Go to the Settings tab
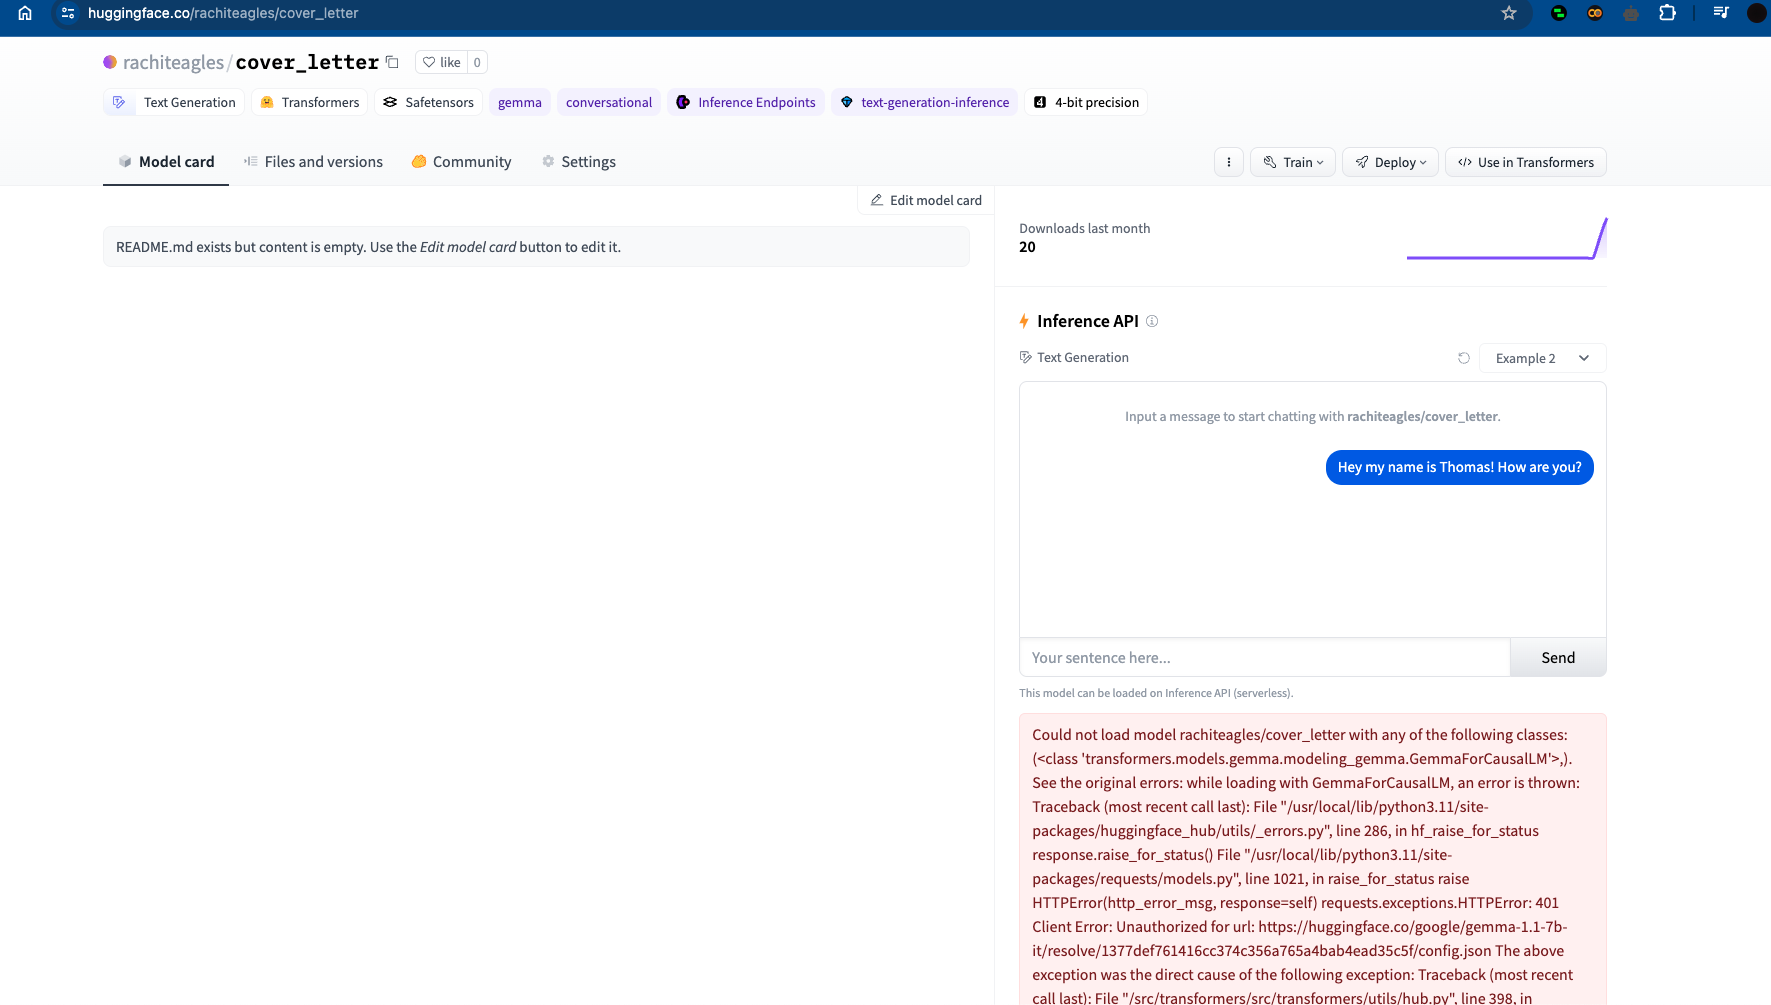Screen dimensions: 1771x1005 coord(578,162)
